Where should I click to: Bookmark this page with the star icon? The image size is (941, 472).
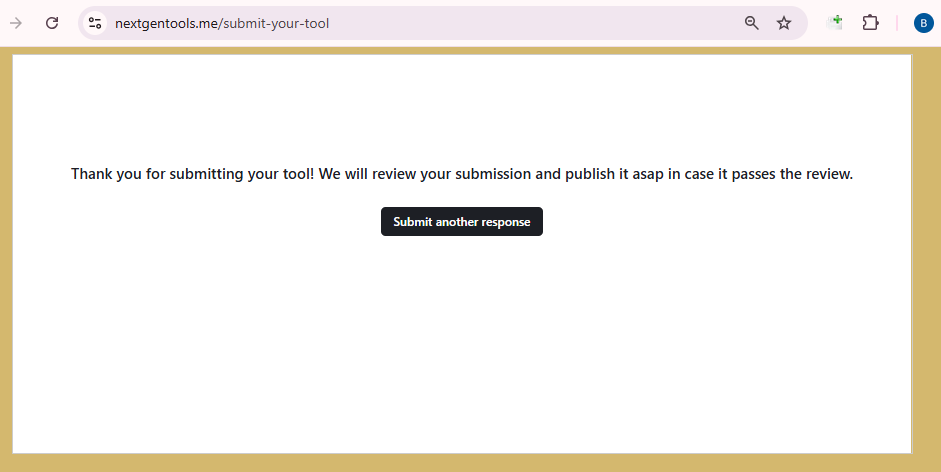pos(784,23)
